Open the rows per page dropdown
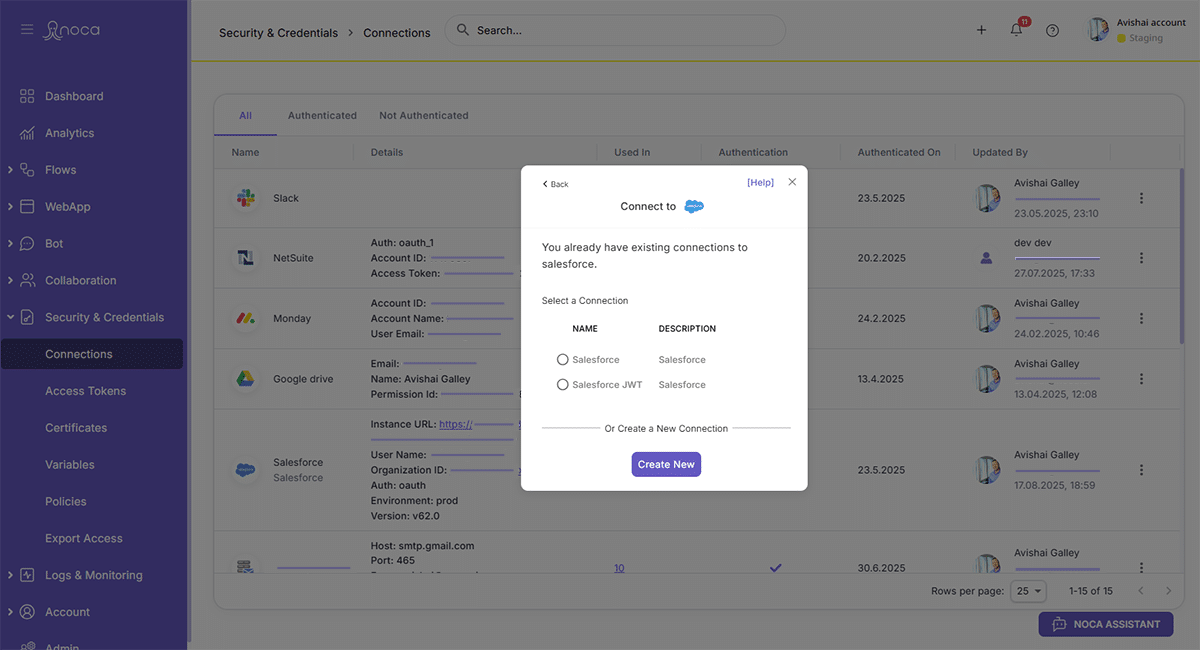The width and height of the screenshot is (1200, 650). coord(1028,591)
